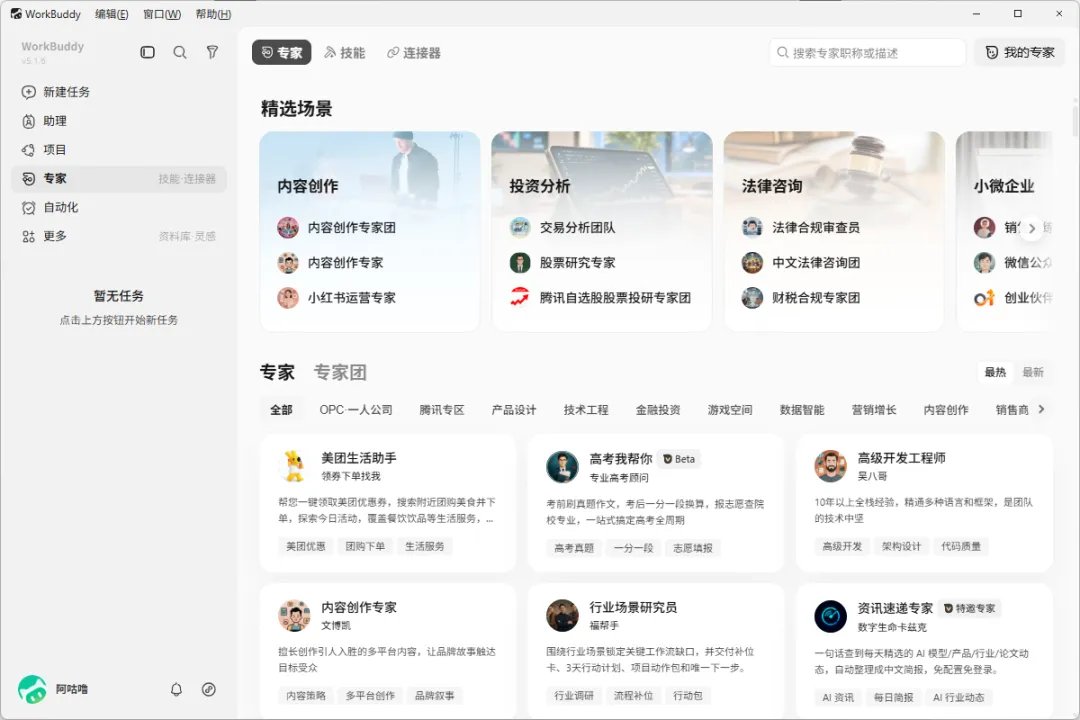Select the 数据智能 category filter
Viewport: 1080px width, 720px height.
pos(802,410)
